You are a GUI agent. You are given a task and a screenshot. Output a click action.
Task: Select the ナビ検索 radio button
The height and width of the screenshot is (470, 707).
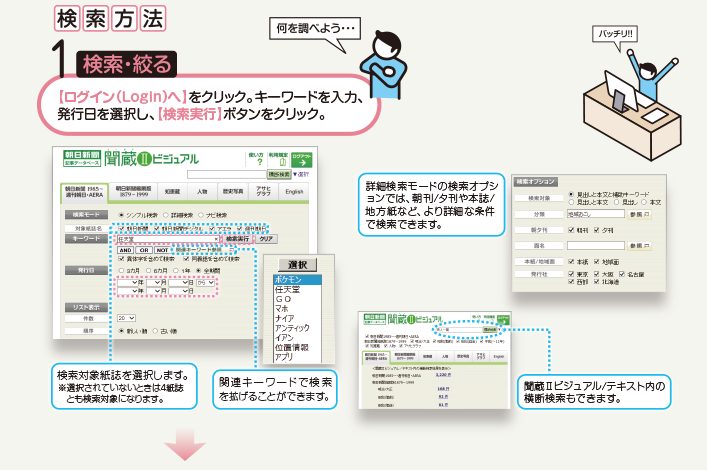point(201,215)
